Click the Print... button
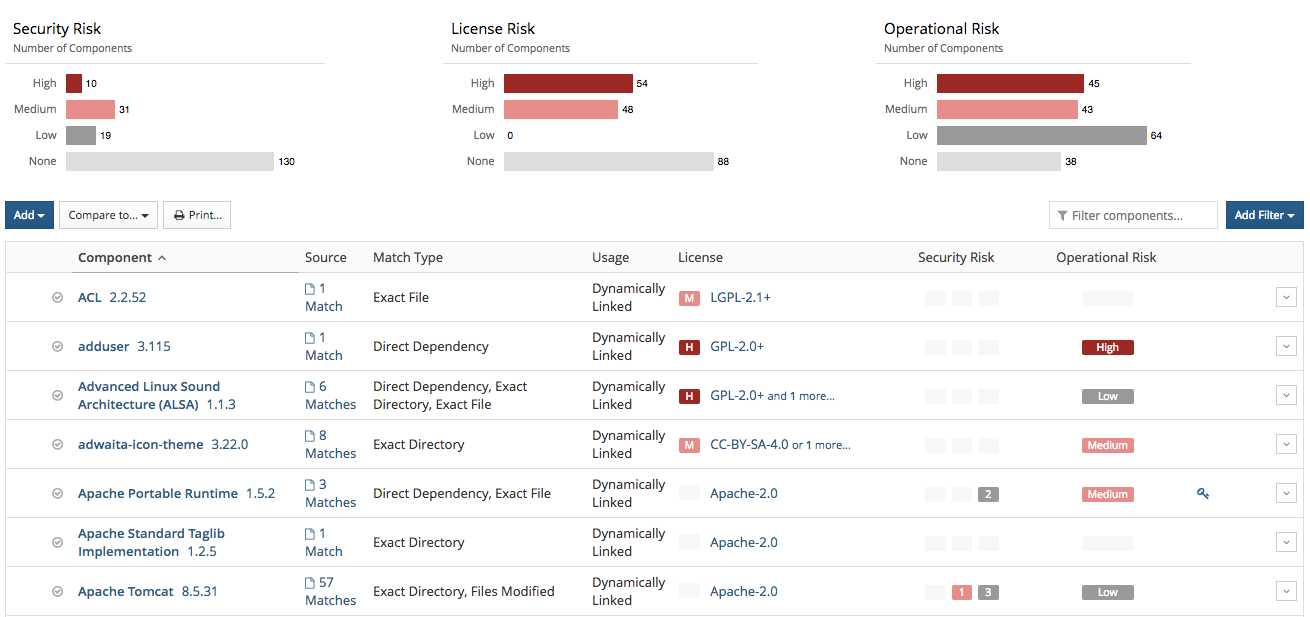The image size is (1310, 617). pyautogui.click(x=197, y=215)
